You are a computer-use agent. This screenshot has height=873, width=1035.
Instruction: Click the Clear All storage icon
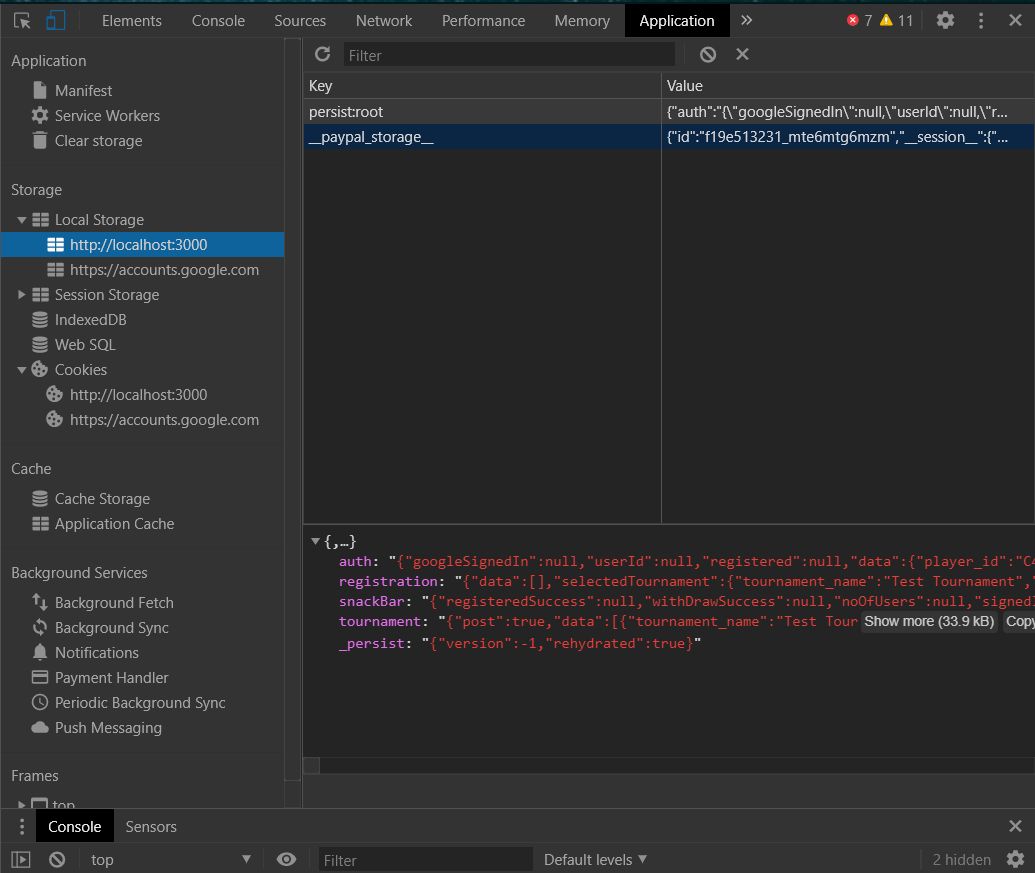pos(708,54)
